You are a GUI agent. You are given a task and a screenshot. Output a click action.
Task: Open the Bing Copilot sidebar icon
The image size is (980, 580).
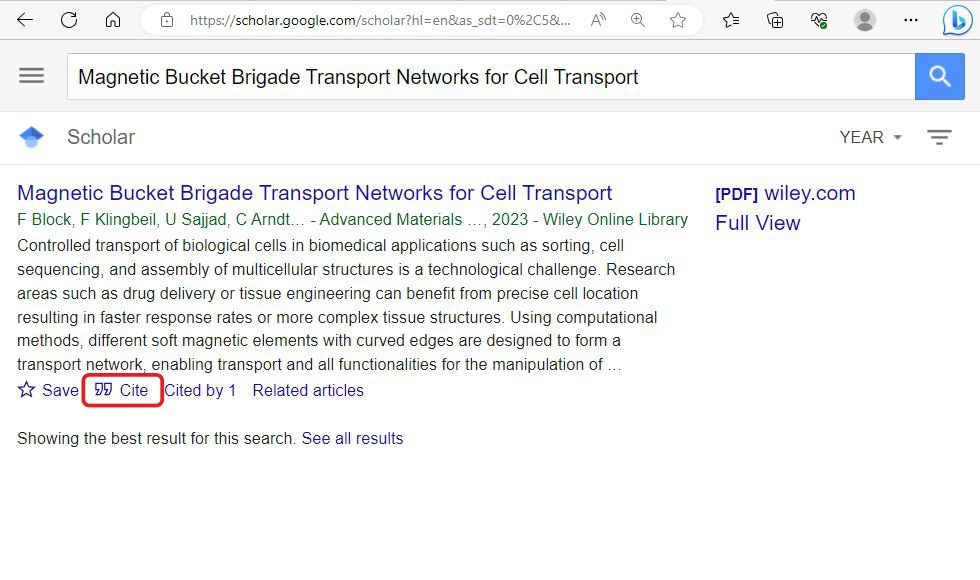(x=957, y=20)
